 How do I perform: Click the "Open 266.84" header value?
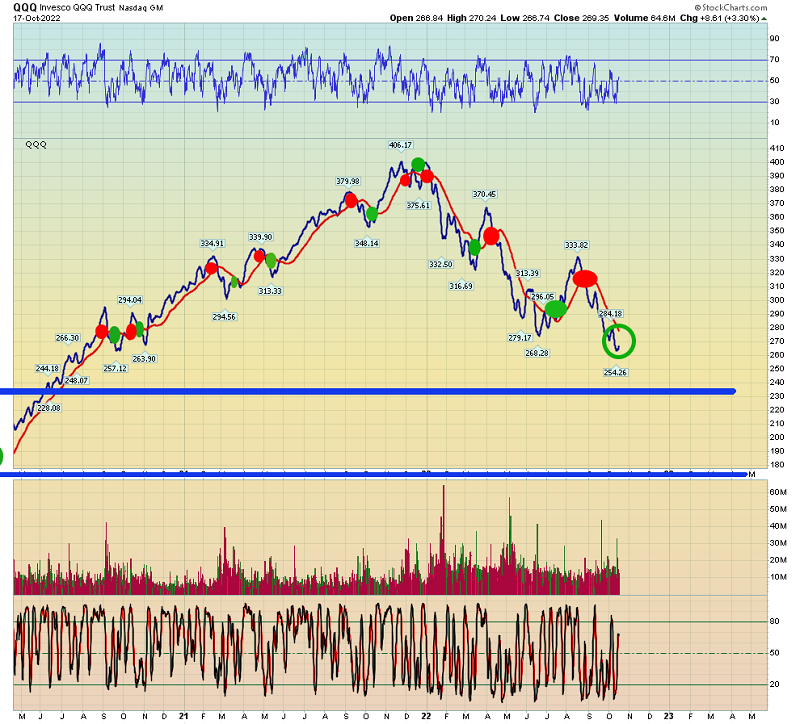click(x=417, y=18)
